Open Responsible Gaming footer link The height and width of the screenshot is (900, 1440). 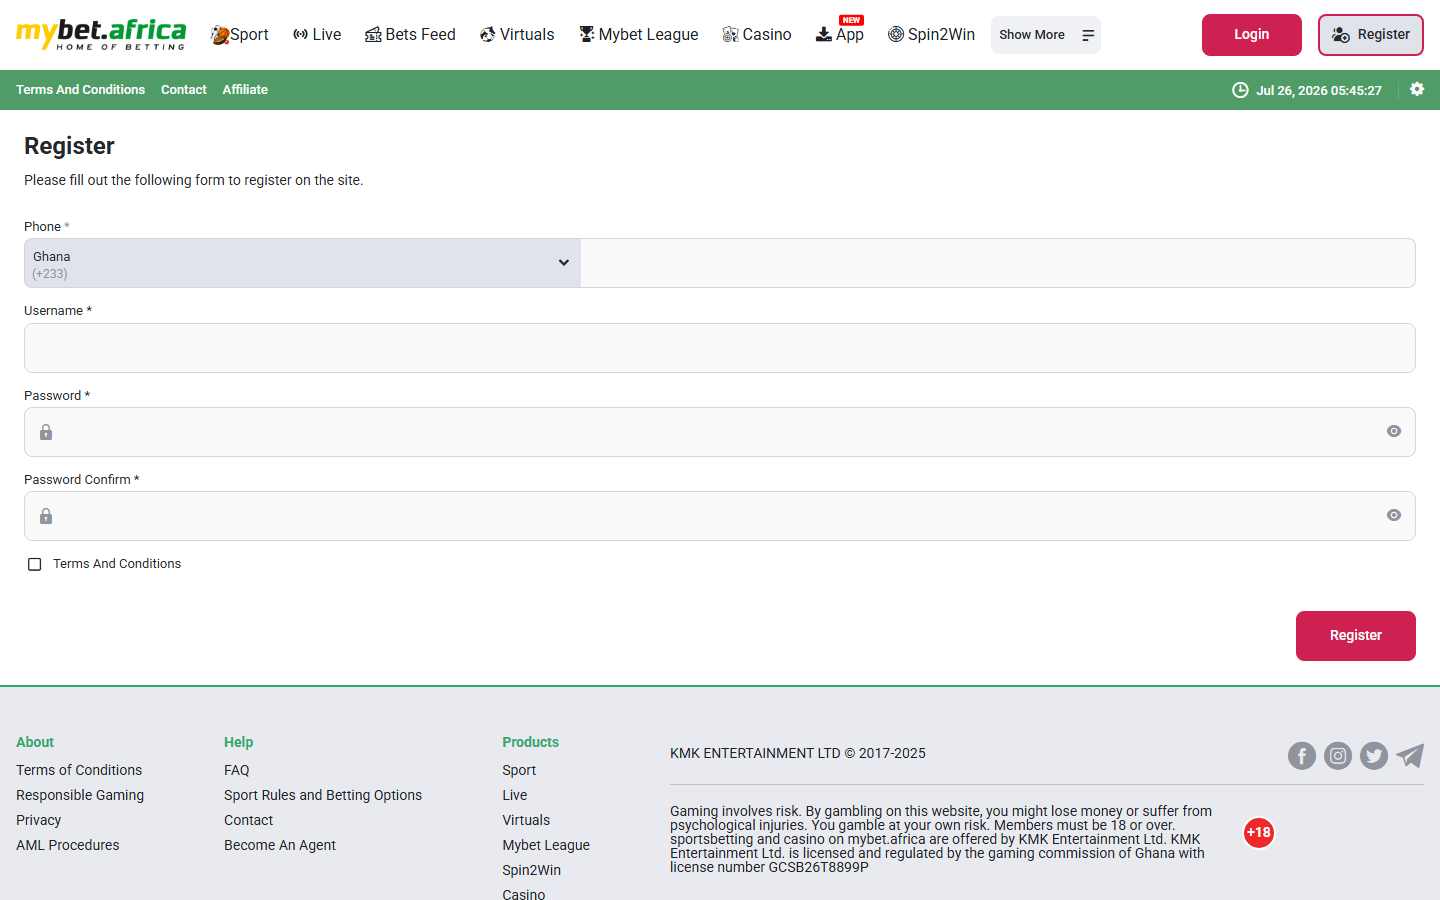coord(80,795)
